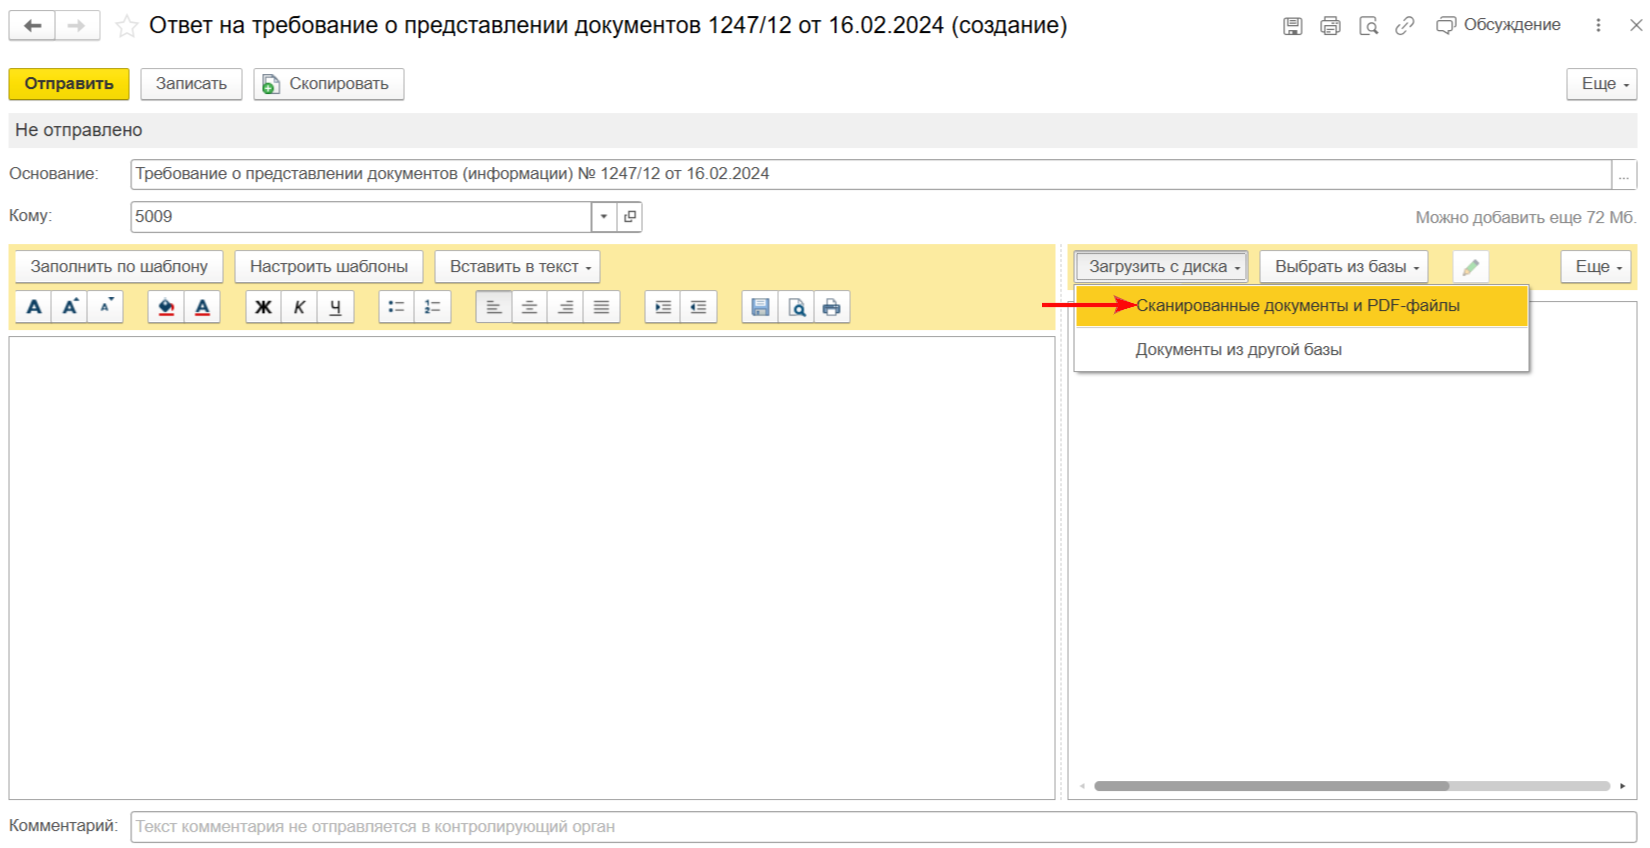Open the default font settings (plain A)
This screenshot has height=848, width=1650.
coord(34,307)
